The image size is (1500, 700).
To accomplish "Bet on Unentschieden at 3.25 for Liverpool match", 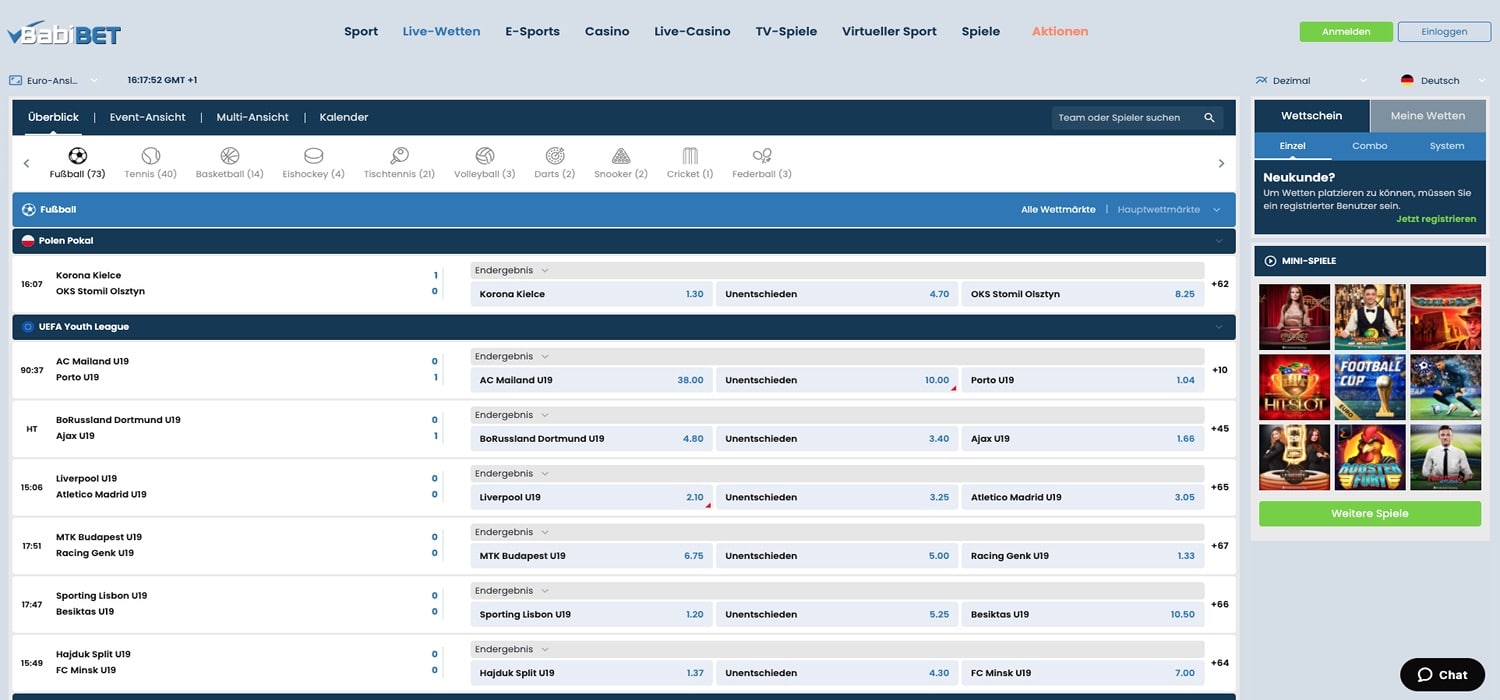I will pyautogui.click(x=837, y=497).
